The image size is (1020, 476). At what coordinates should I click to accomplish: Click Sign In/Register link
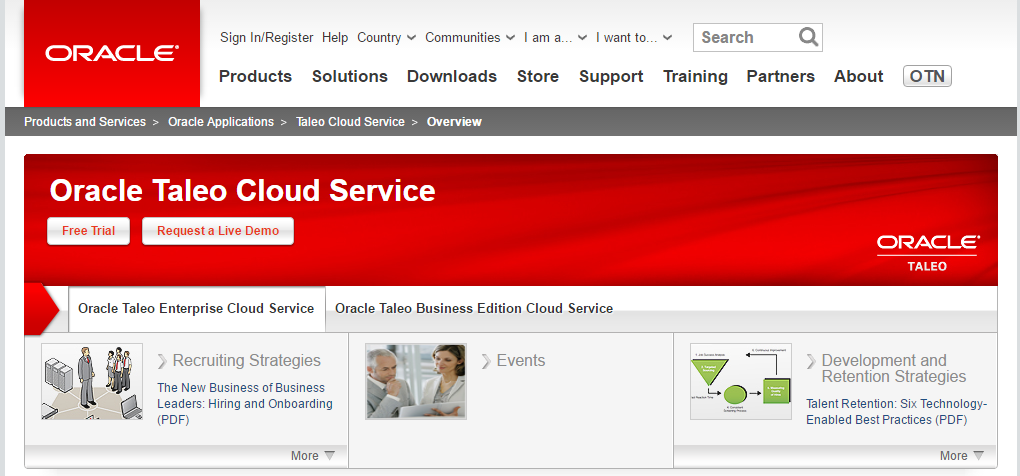(267, 38)
